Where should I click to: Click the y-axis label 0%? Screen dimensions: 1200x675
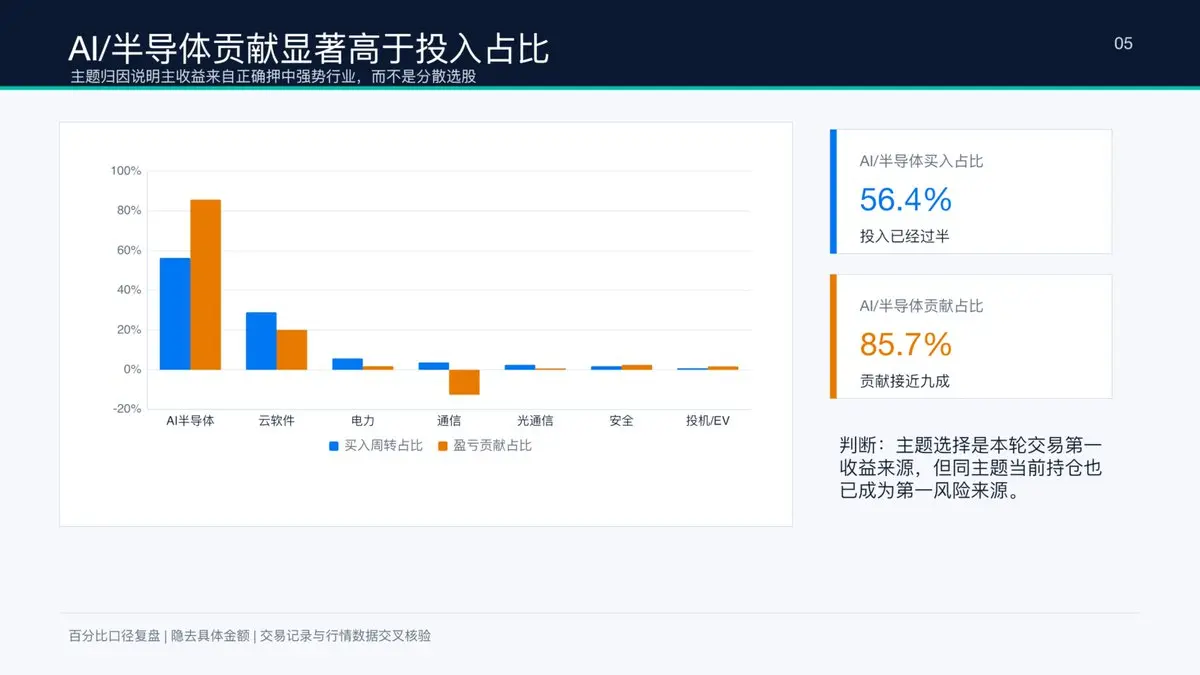pyautogui.click(x=133, y=370)
